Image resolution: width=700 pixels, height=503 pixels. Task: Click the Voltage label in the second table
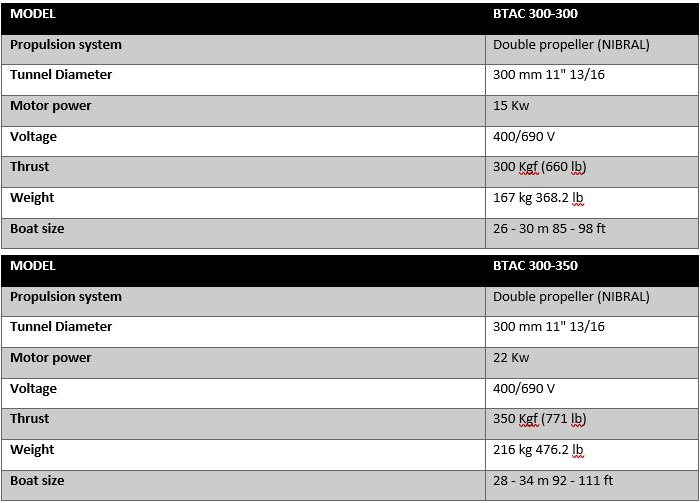tap(33, 389)
